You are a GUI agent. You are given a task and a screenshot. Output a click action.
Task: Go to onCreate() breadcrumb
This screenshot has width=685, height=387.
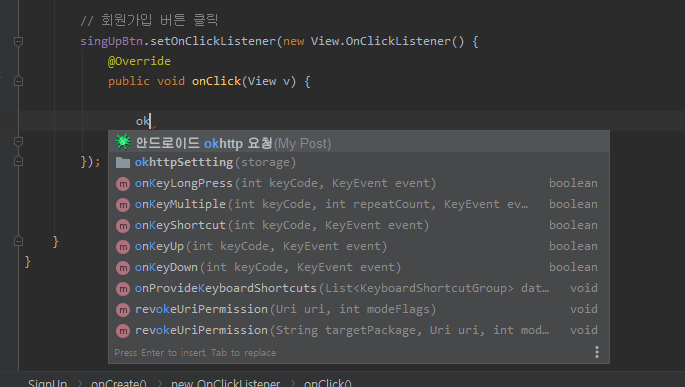118,383
